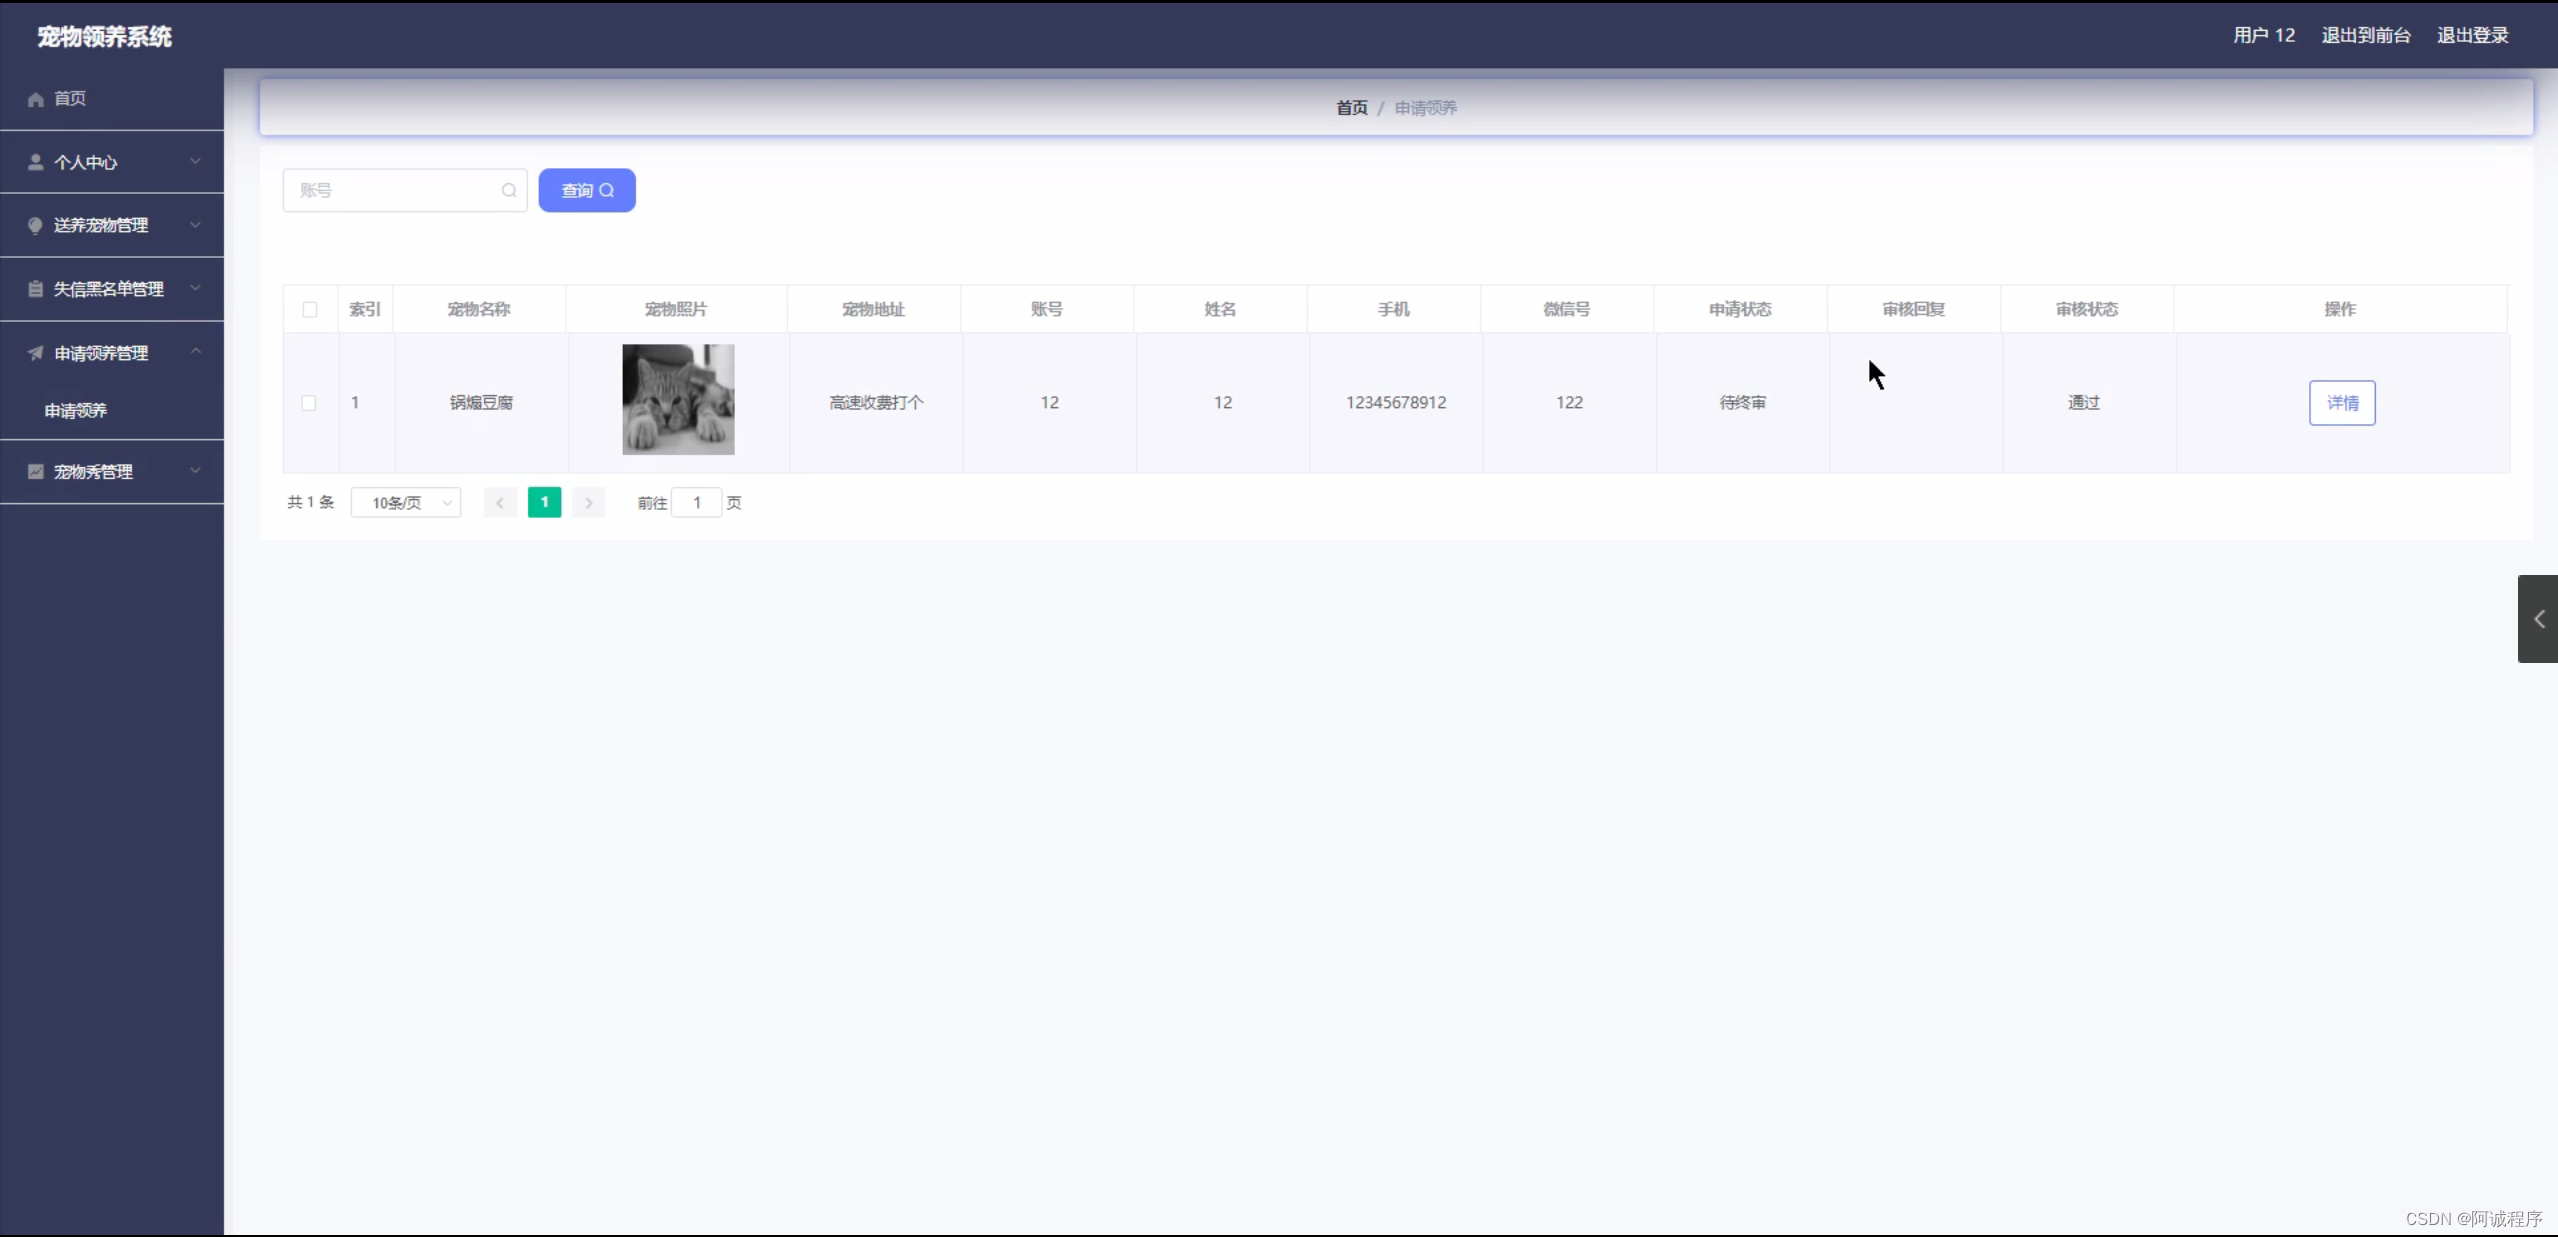
Task: Open the 10条/页 page size dropdown
Action: point(406,503)
